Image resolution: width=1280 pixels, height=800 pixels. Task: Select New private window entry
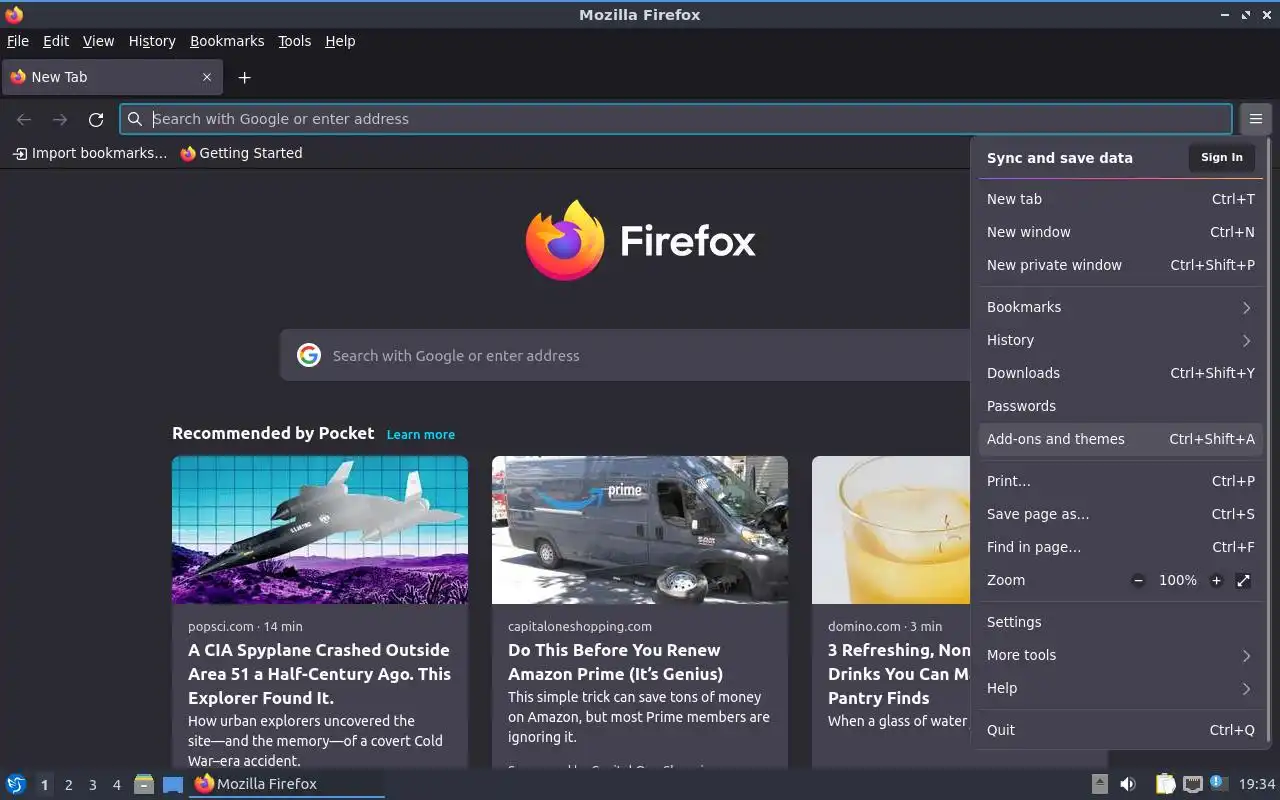pos(1119,265)
